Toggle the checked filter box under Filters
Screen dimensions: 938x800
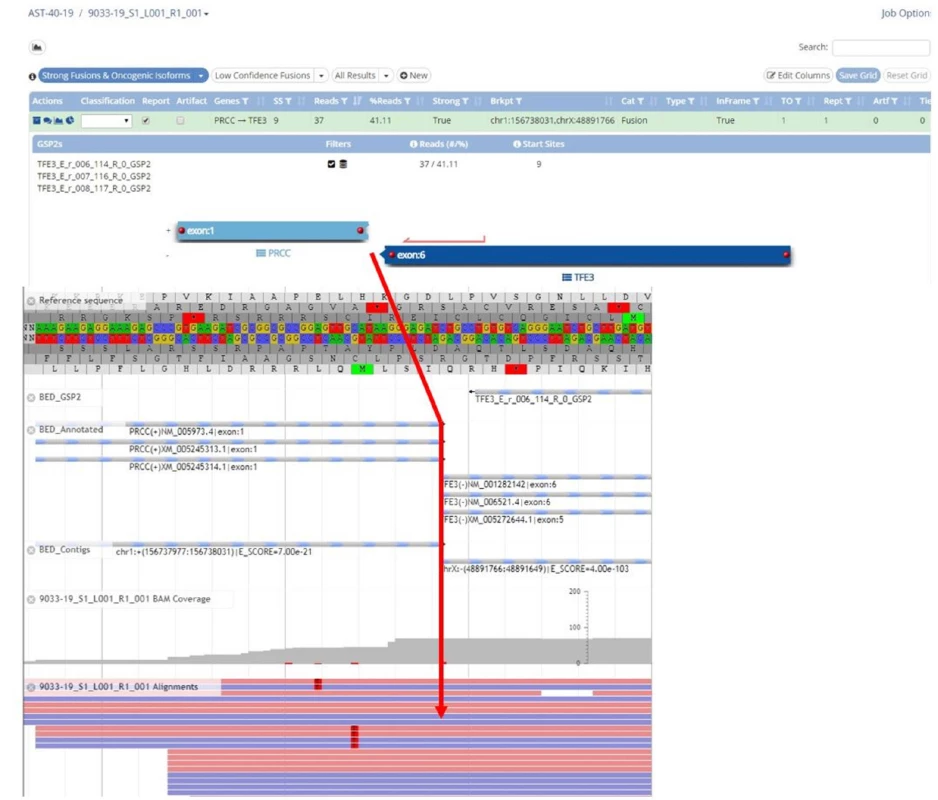[331, 164]
